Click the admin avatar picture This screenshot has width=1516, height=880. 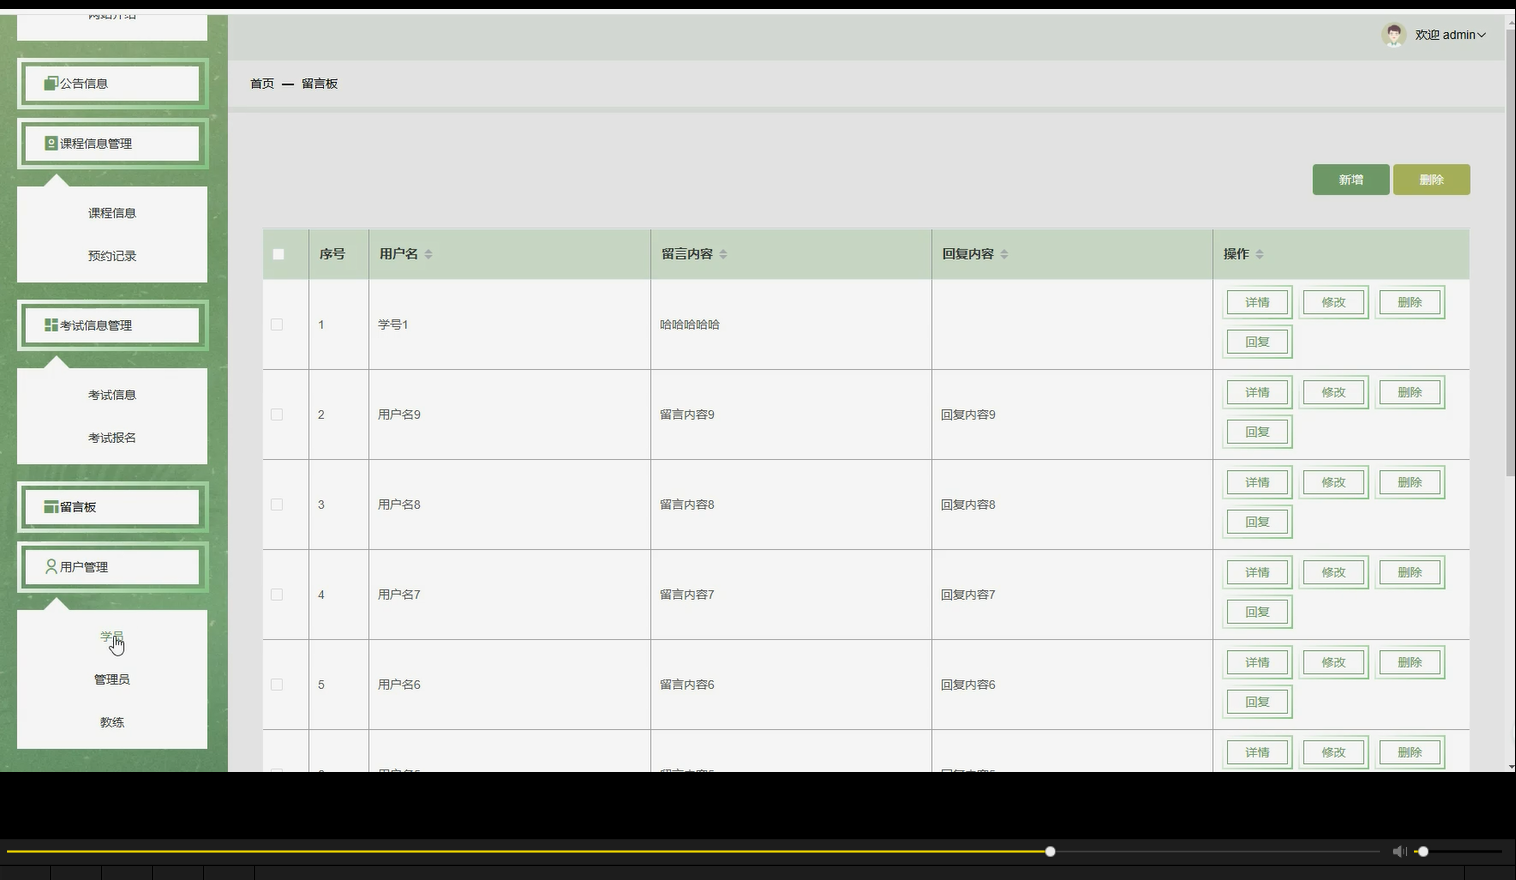coord(1393,35)
